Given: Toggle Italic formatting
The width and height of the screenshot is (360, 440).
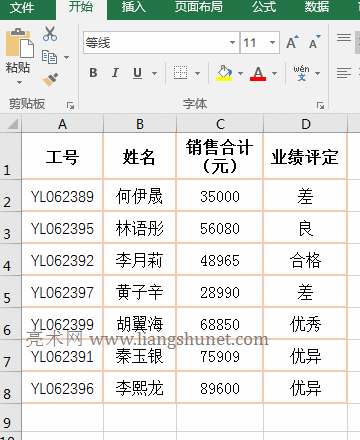Looking at the screenshot, I should [115, 73].
